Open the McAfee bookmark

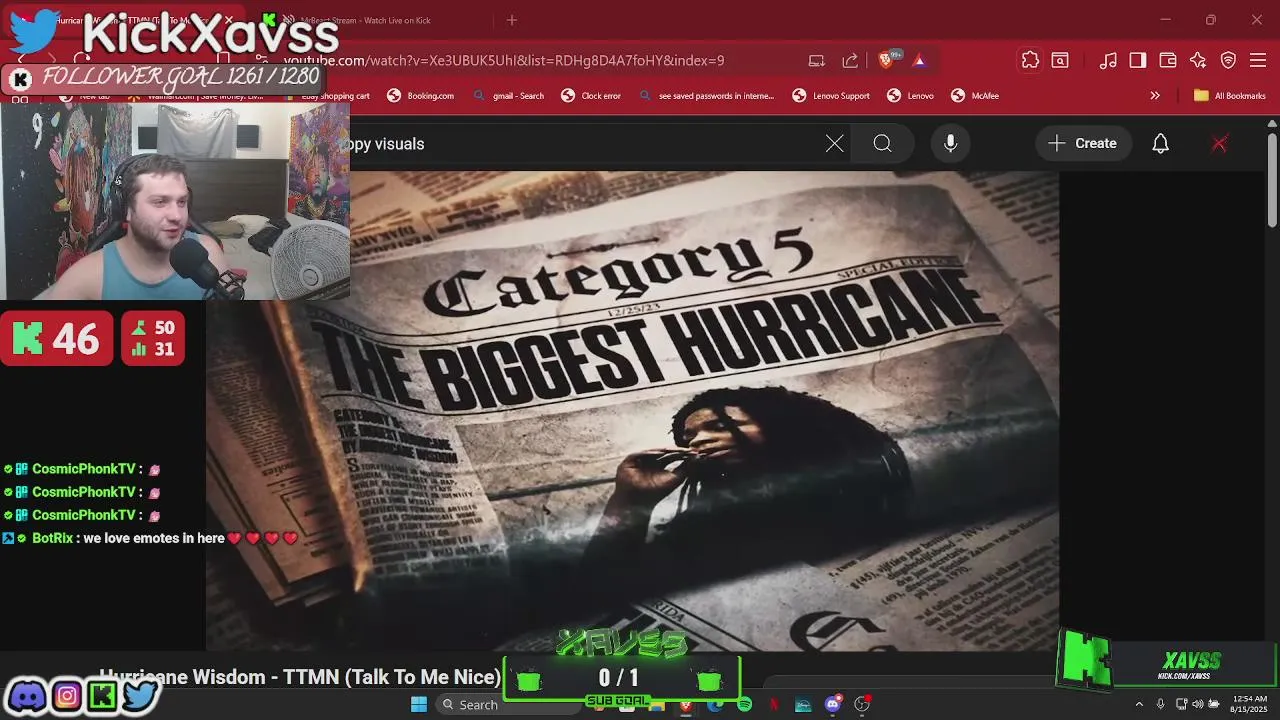click(974, 96)
